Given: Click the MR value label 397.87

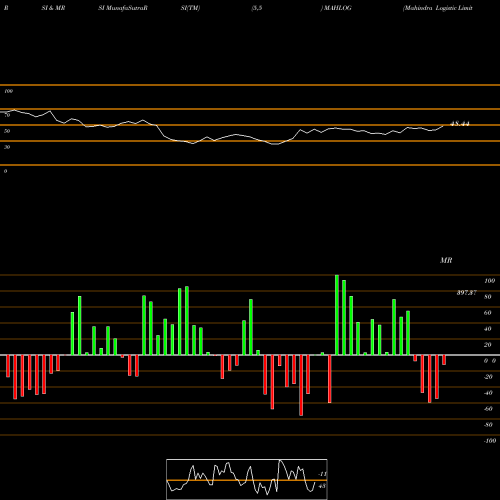Looking at the screenshot, I should pyautogui.click(x=466, y=293).
